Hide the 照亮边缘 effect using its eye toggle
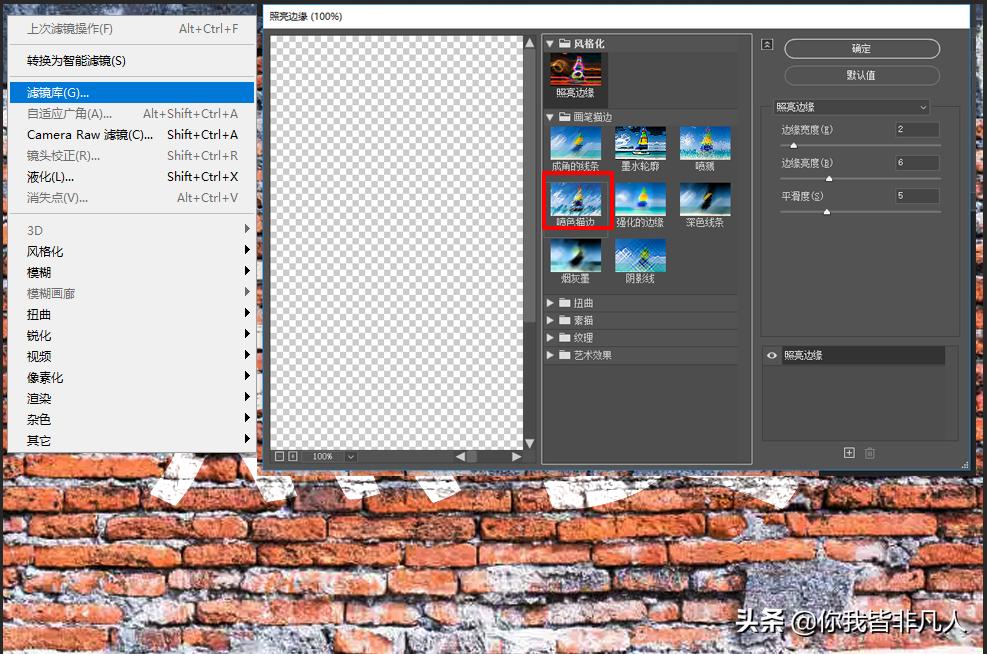This screenshot has width=987, height=654. (x=770, y=355)
